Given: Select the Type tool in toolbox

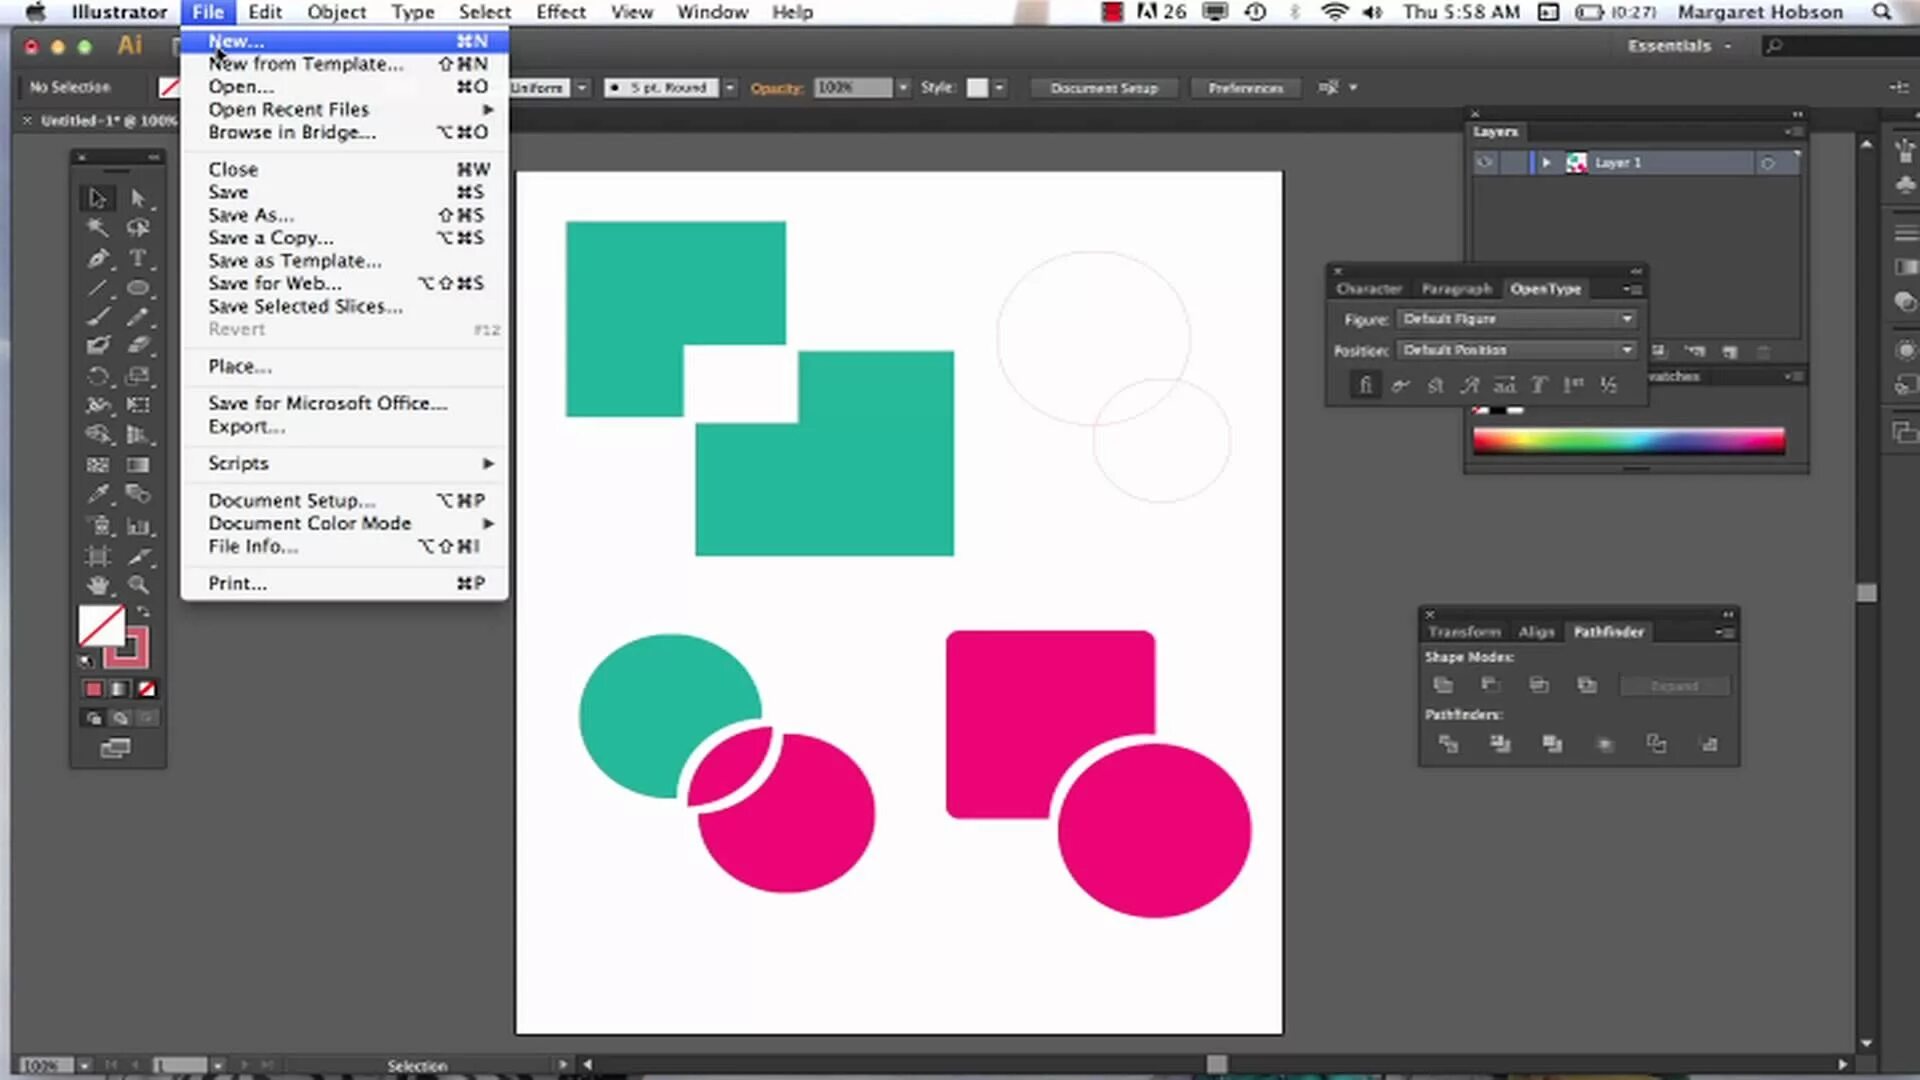Looking at the screenshot, I should point(138,258).
